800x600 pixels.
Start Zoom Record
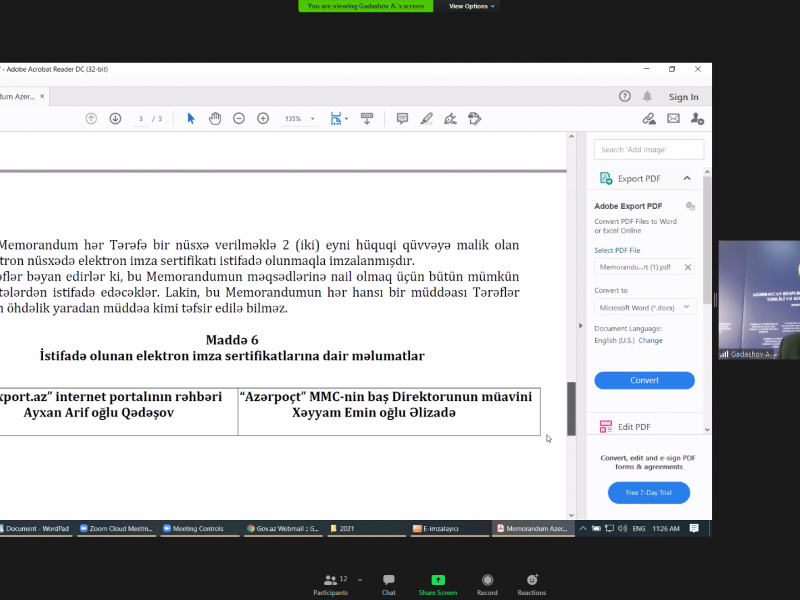pyautogui.click(x=487, y=585)
